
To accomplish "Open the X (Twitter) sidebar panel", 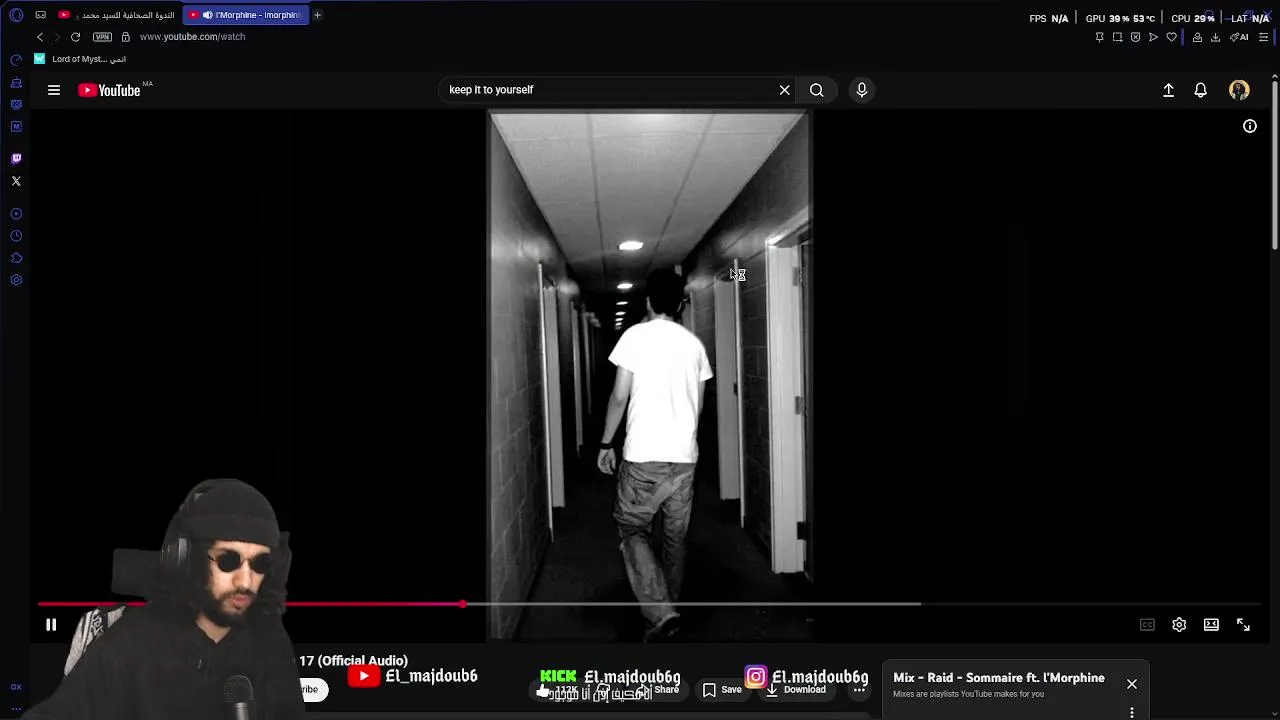I will [16, 181].
